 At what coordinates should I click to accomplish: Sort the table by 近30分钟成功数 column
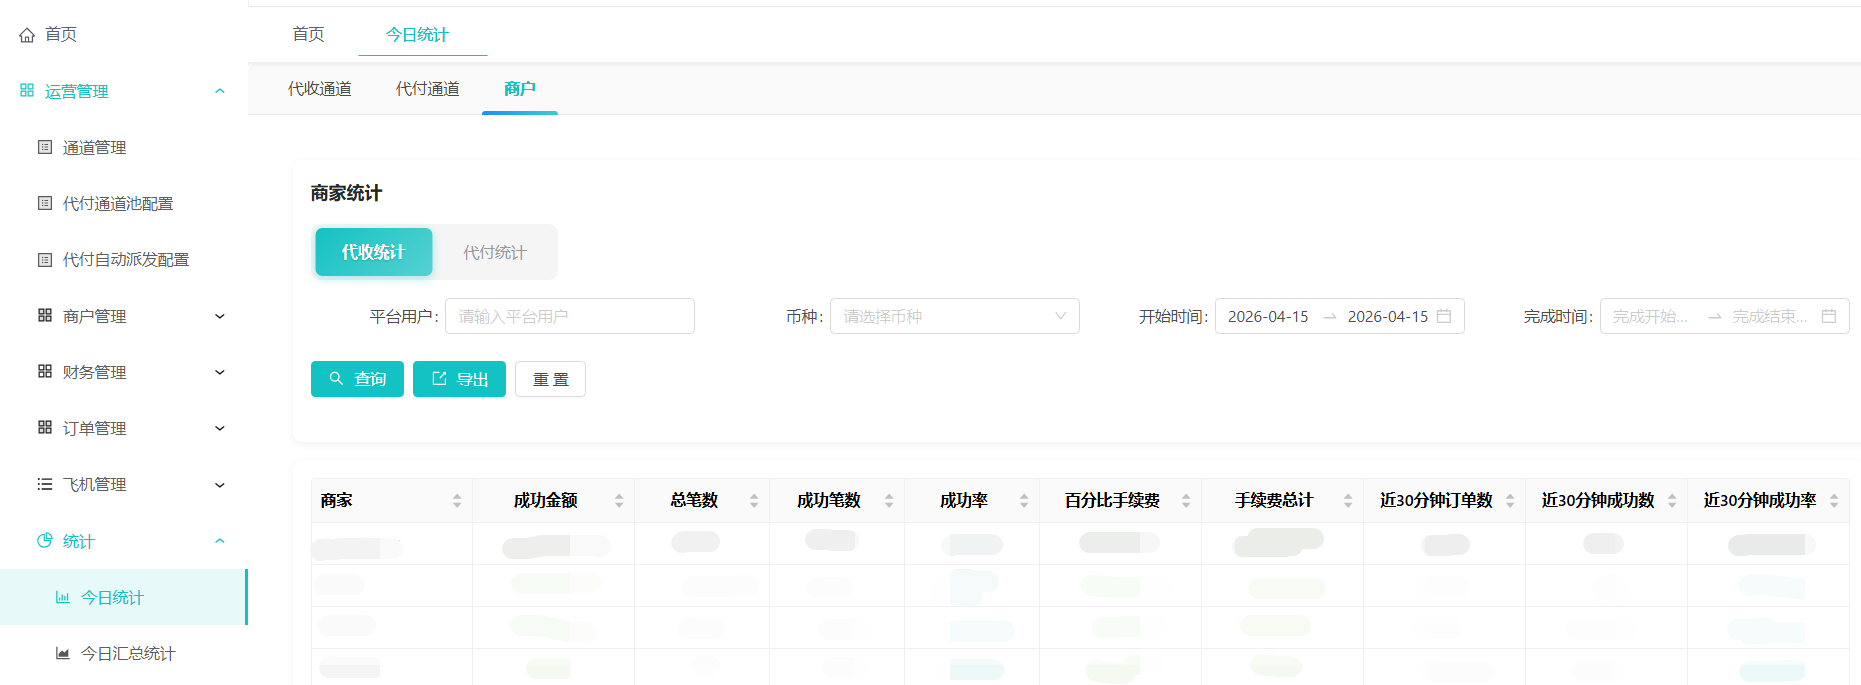(x=1672, y=500)
